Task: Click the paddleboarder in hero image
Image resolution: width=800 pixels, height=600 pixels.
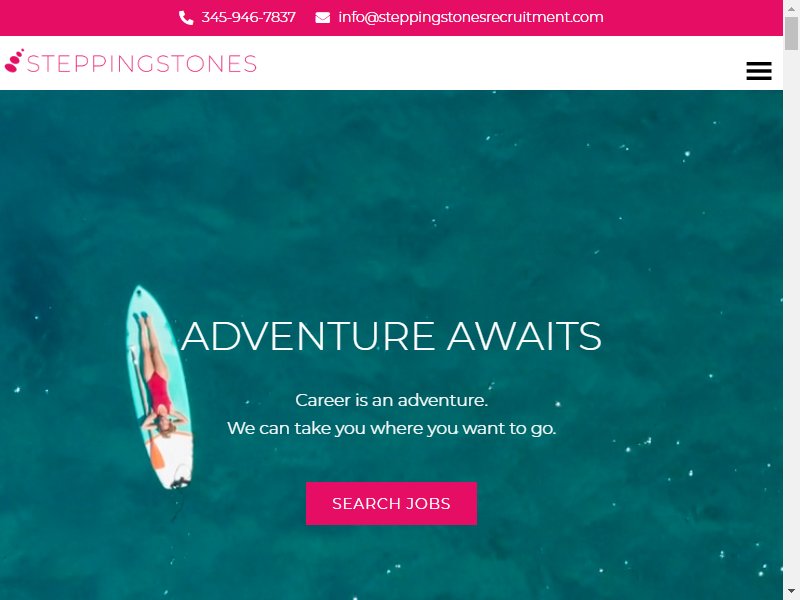Action: 158,375
